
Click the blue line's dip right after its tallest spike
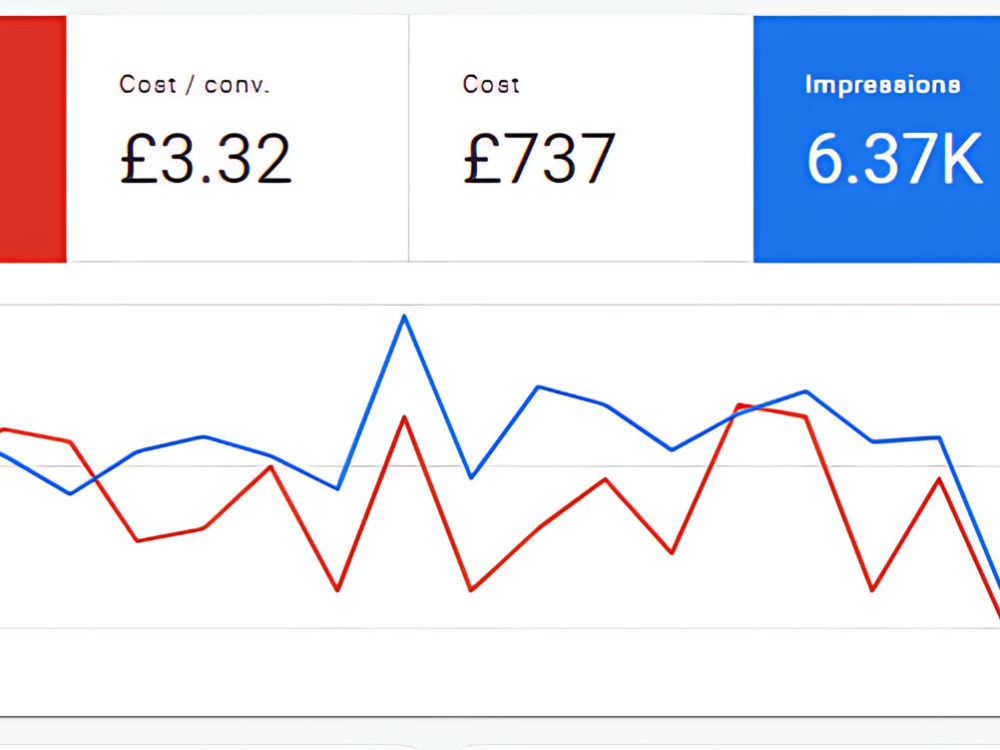[471, 478]
